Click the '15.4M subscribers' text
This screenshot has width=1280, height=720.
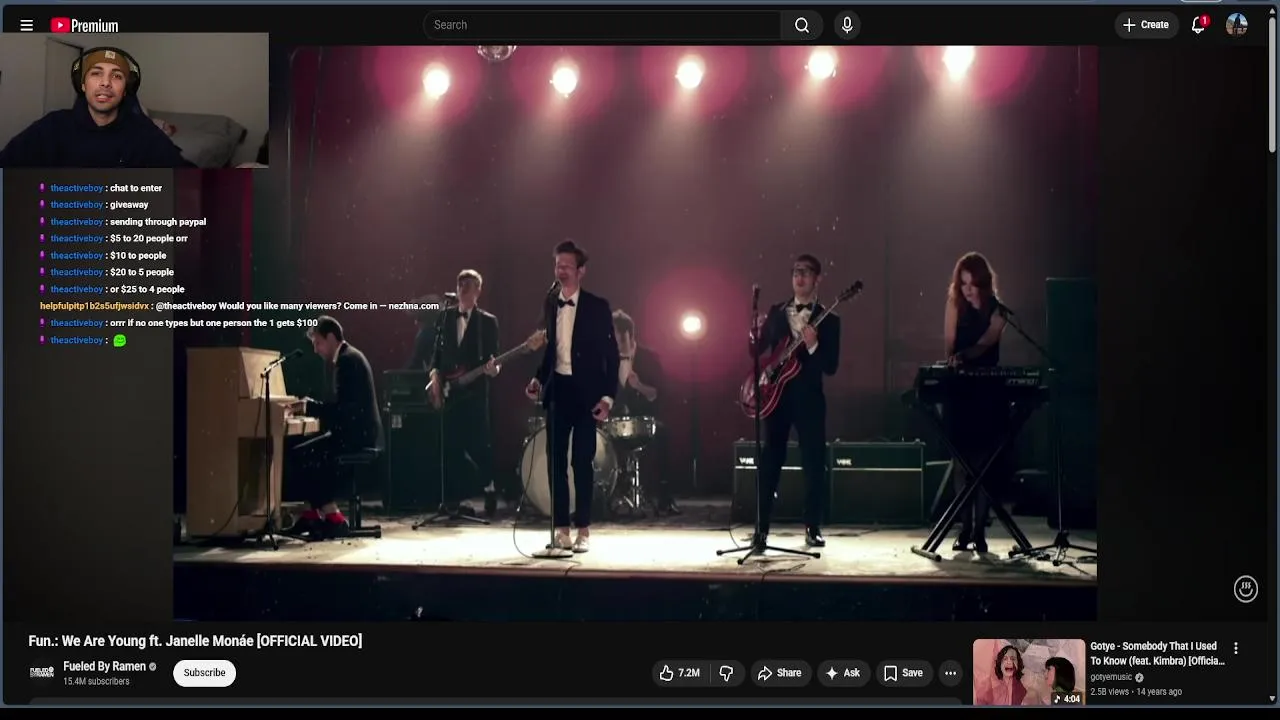96,682
